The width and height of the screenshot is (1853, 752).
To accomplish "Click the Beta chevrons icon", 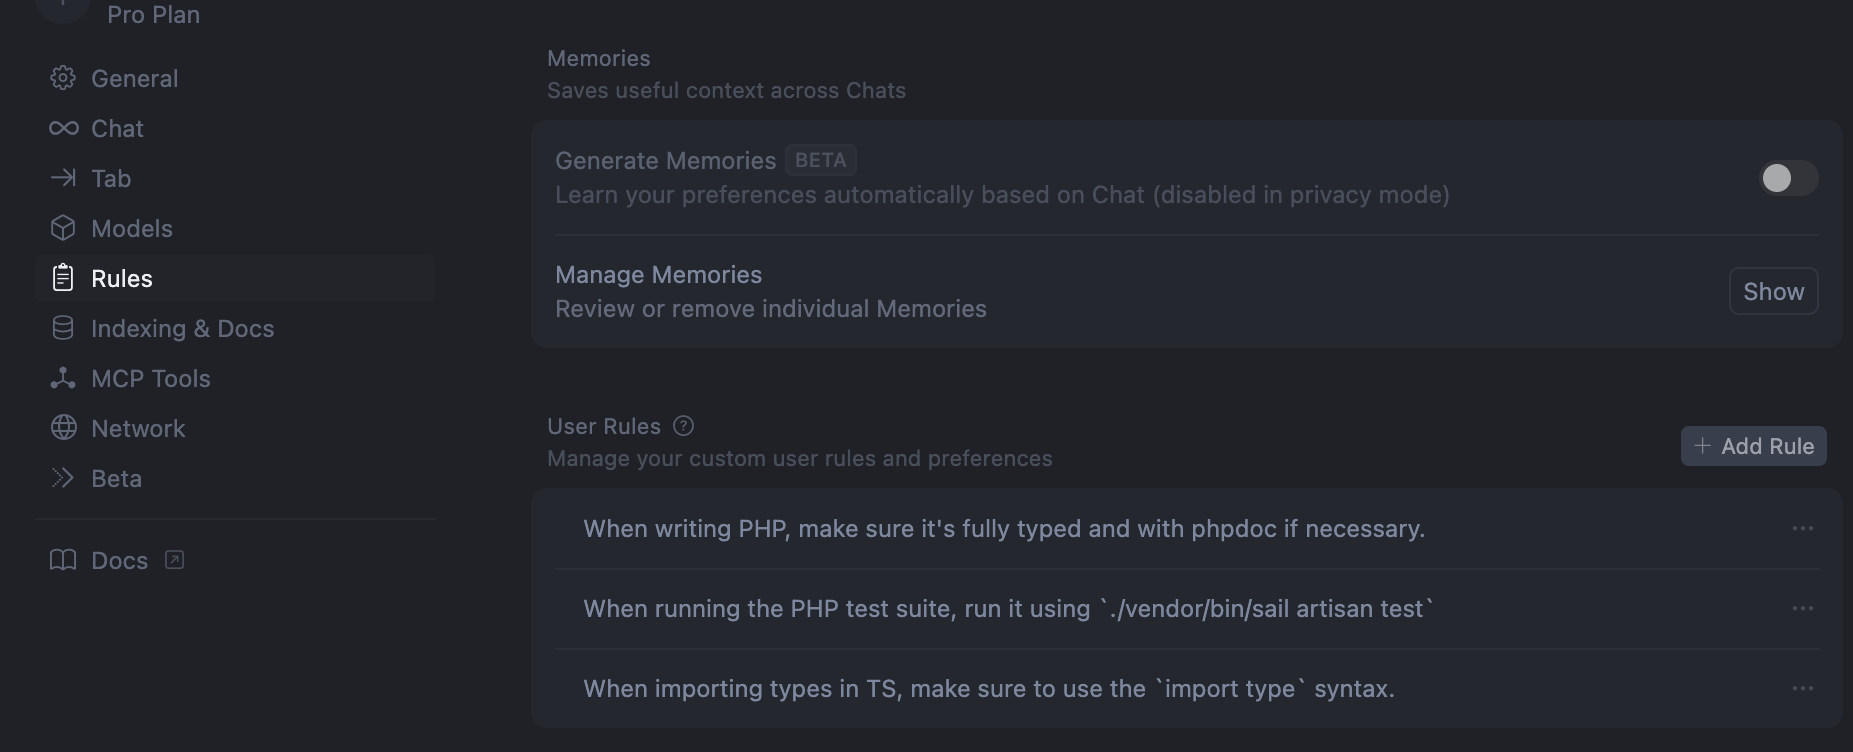I will click(63, 478).
